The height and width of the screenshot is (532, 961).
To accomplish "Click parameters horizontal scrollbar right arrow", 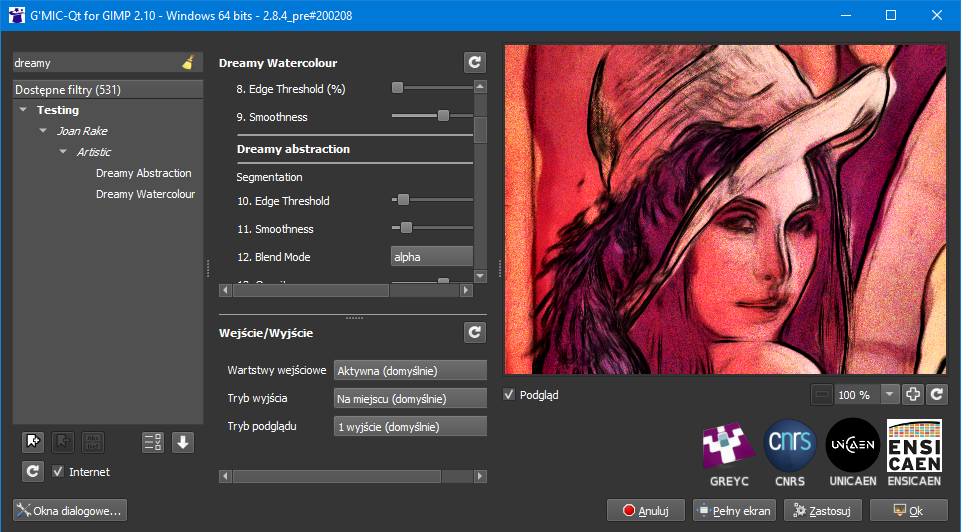I will pos(467,290).
